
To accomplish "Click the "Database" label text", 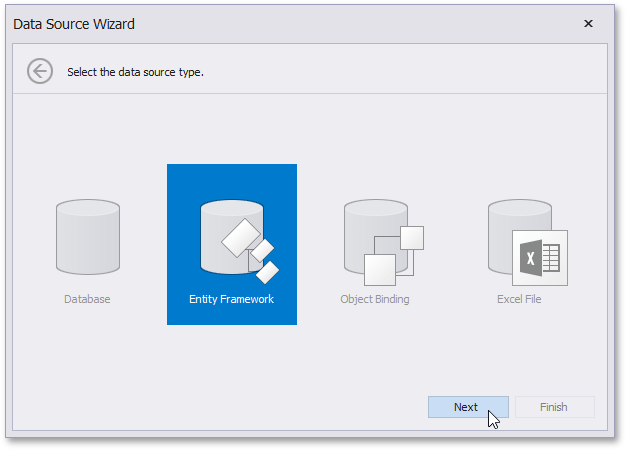I will 88,299.
